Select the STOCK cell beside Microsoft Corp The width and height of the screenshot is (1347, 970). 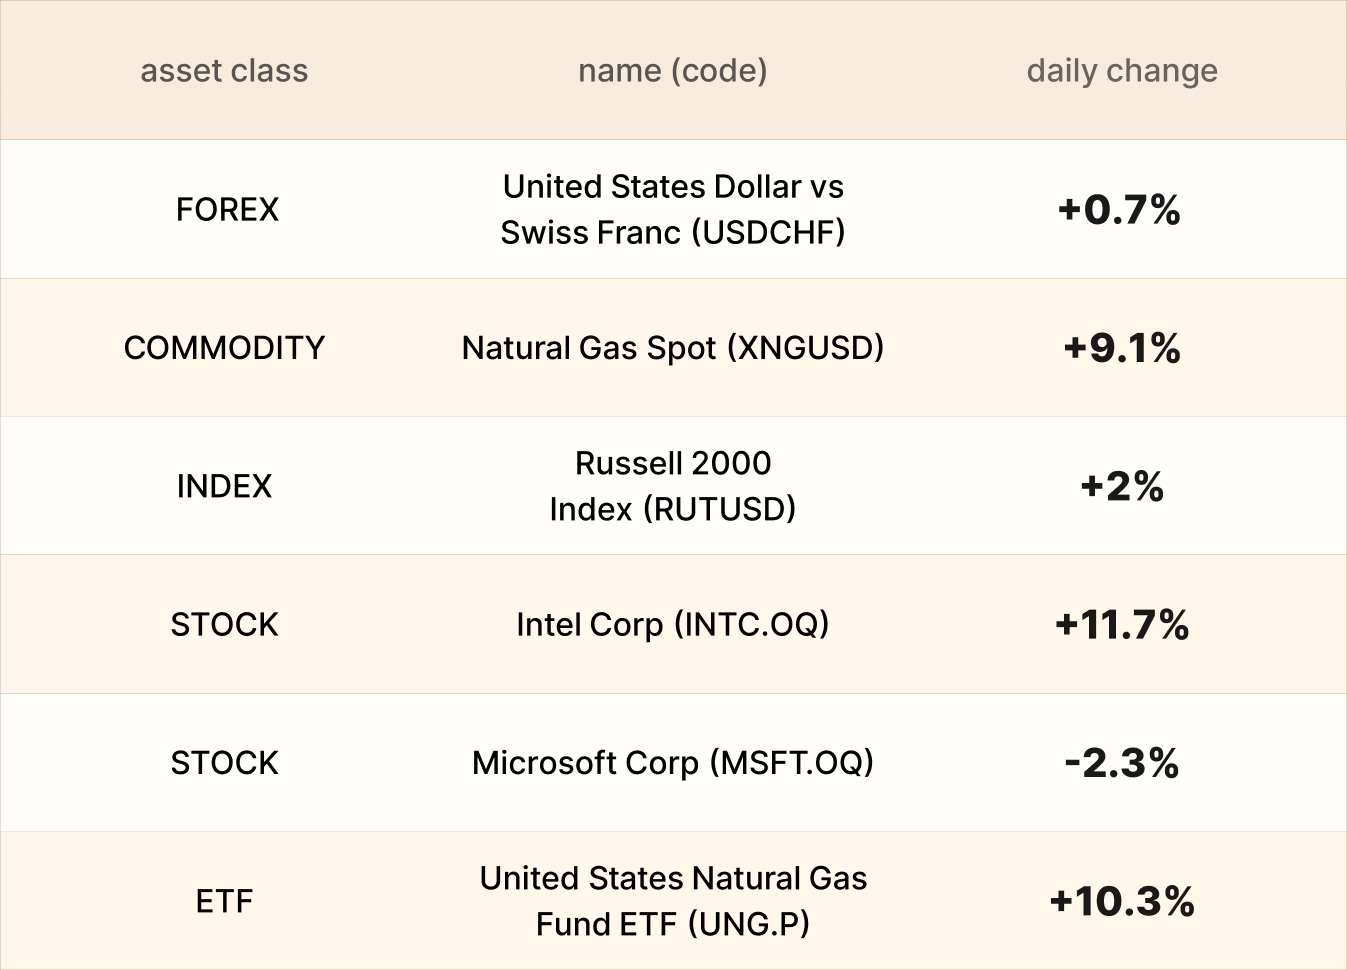(x=224, y=763)
